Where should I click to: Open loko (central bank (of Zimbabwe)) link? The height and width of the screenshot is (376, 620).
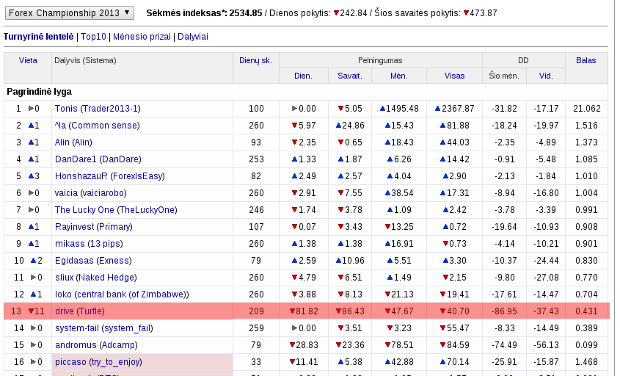click(122, 294)
